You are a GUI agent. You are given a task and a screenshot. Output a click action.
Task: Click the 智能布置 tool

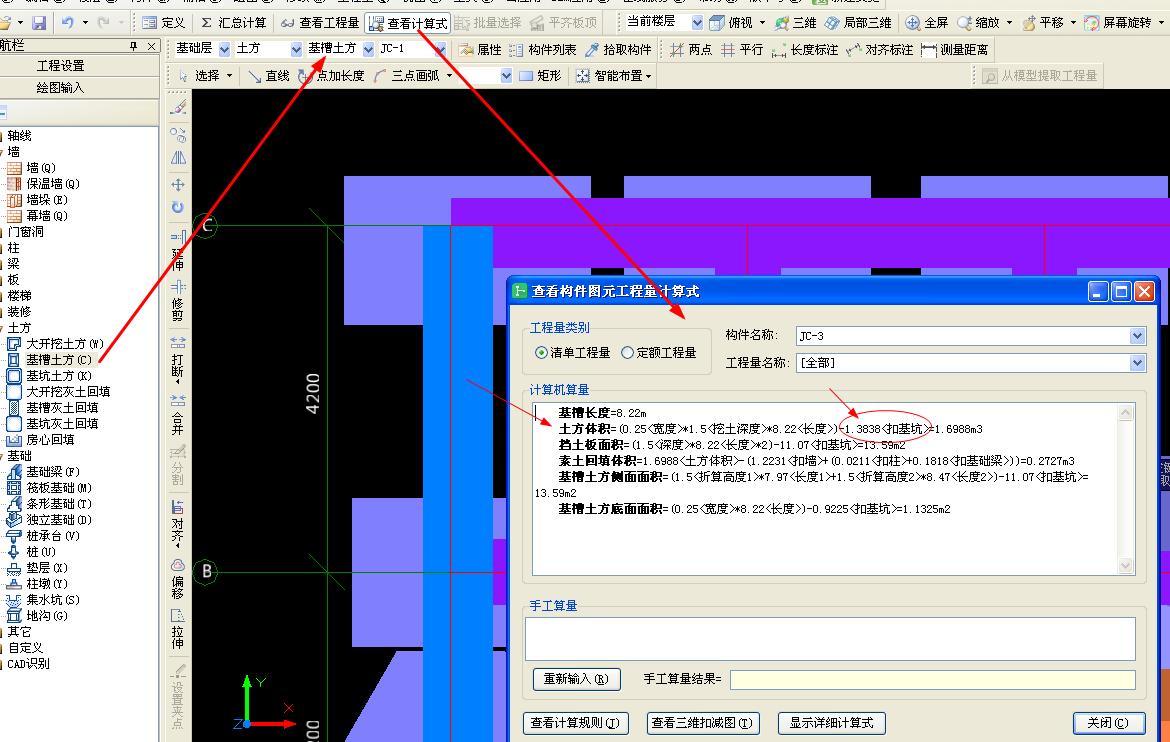[609, 76]
